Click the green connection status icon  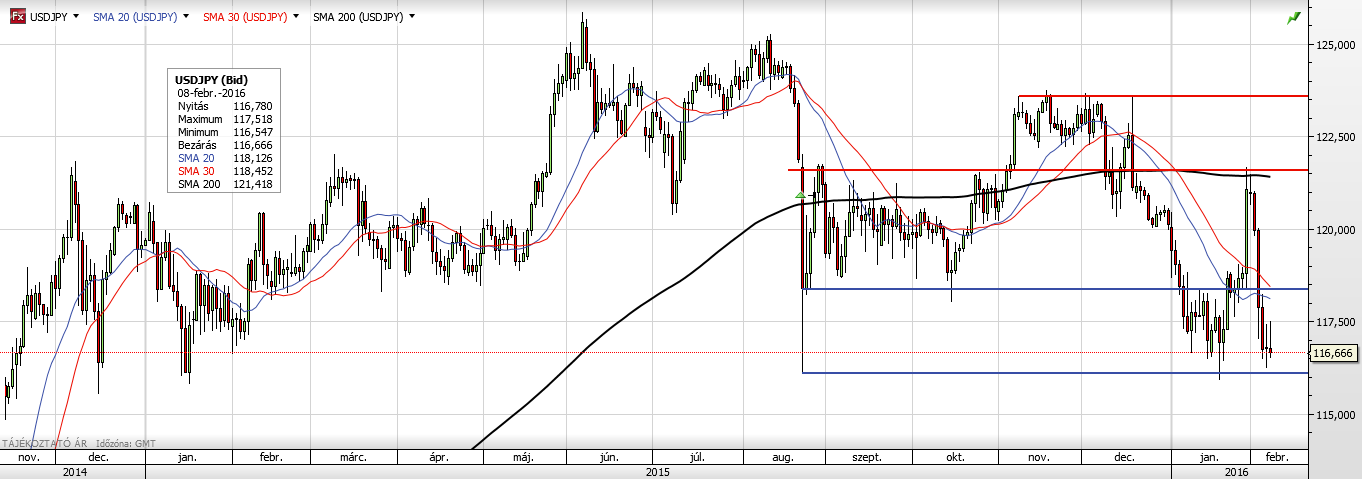1294,17
